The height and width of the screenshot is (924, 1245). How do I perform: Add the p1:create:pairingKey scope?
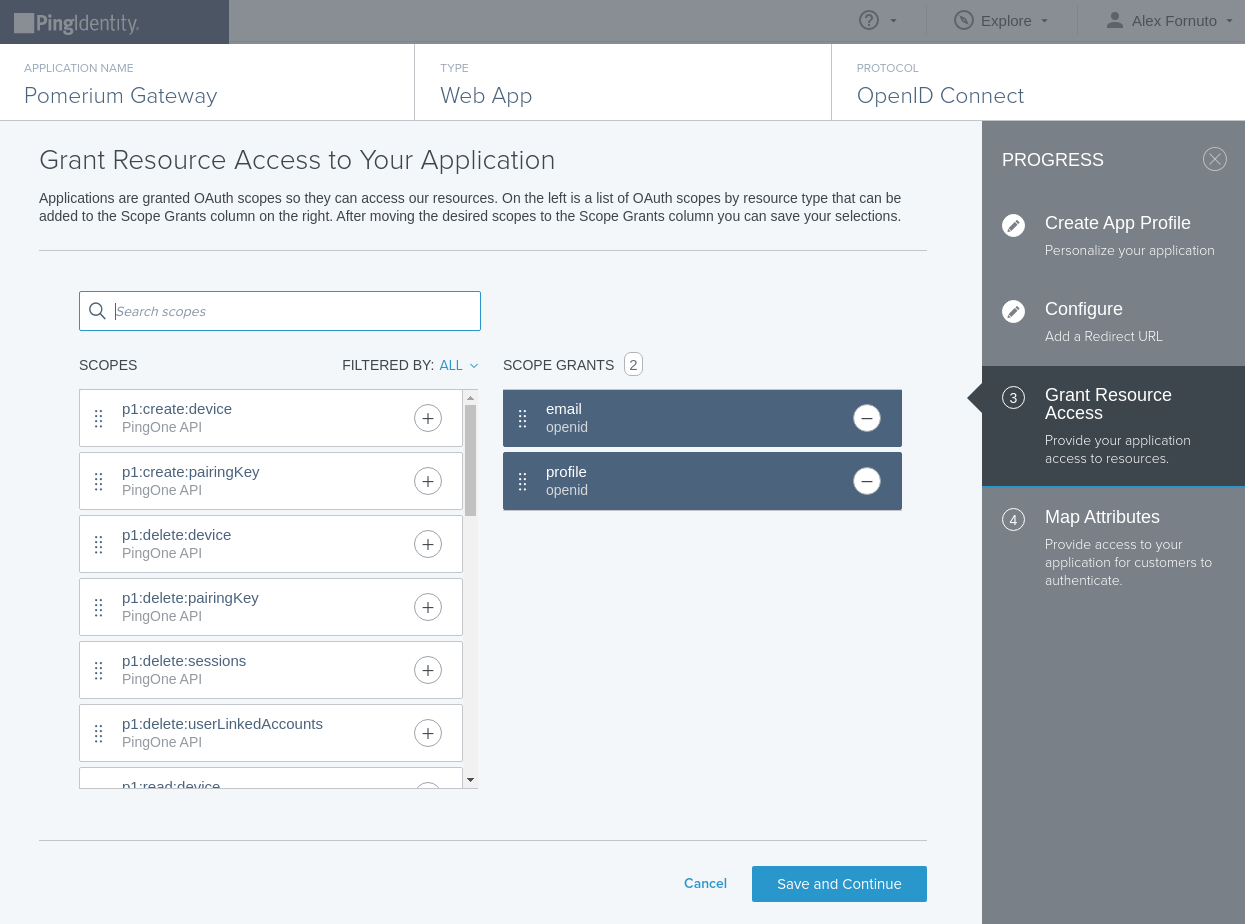428,481
